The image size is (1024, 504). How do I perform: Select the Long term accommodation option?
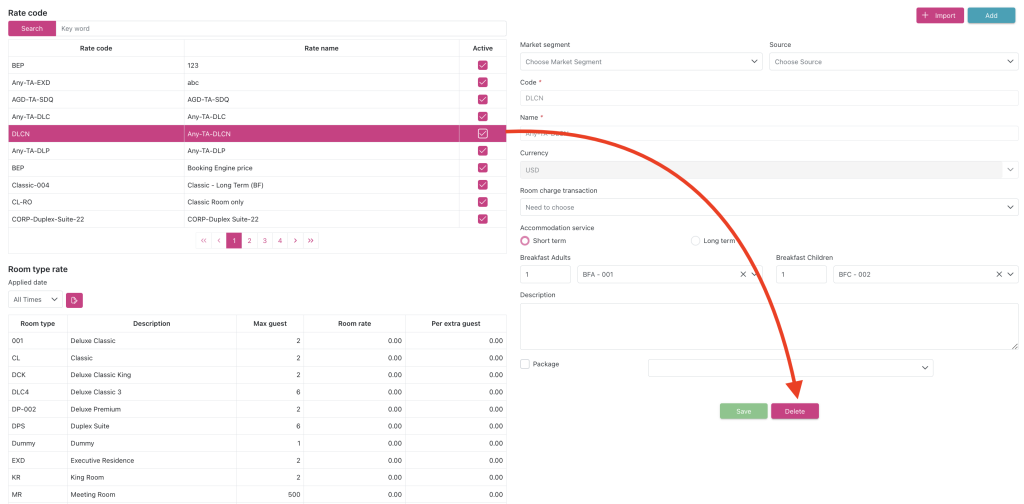tap(696, 241)
